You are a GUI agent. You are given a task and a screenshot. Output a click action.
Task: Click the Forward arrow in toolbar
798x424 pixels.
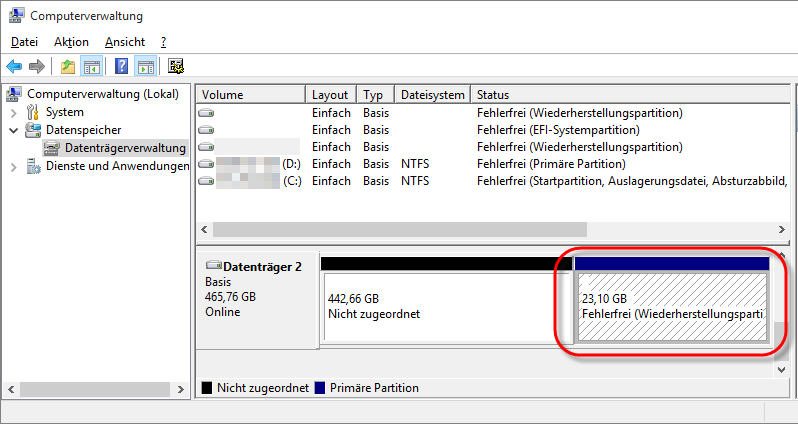click(x=37, y=67)
